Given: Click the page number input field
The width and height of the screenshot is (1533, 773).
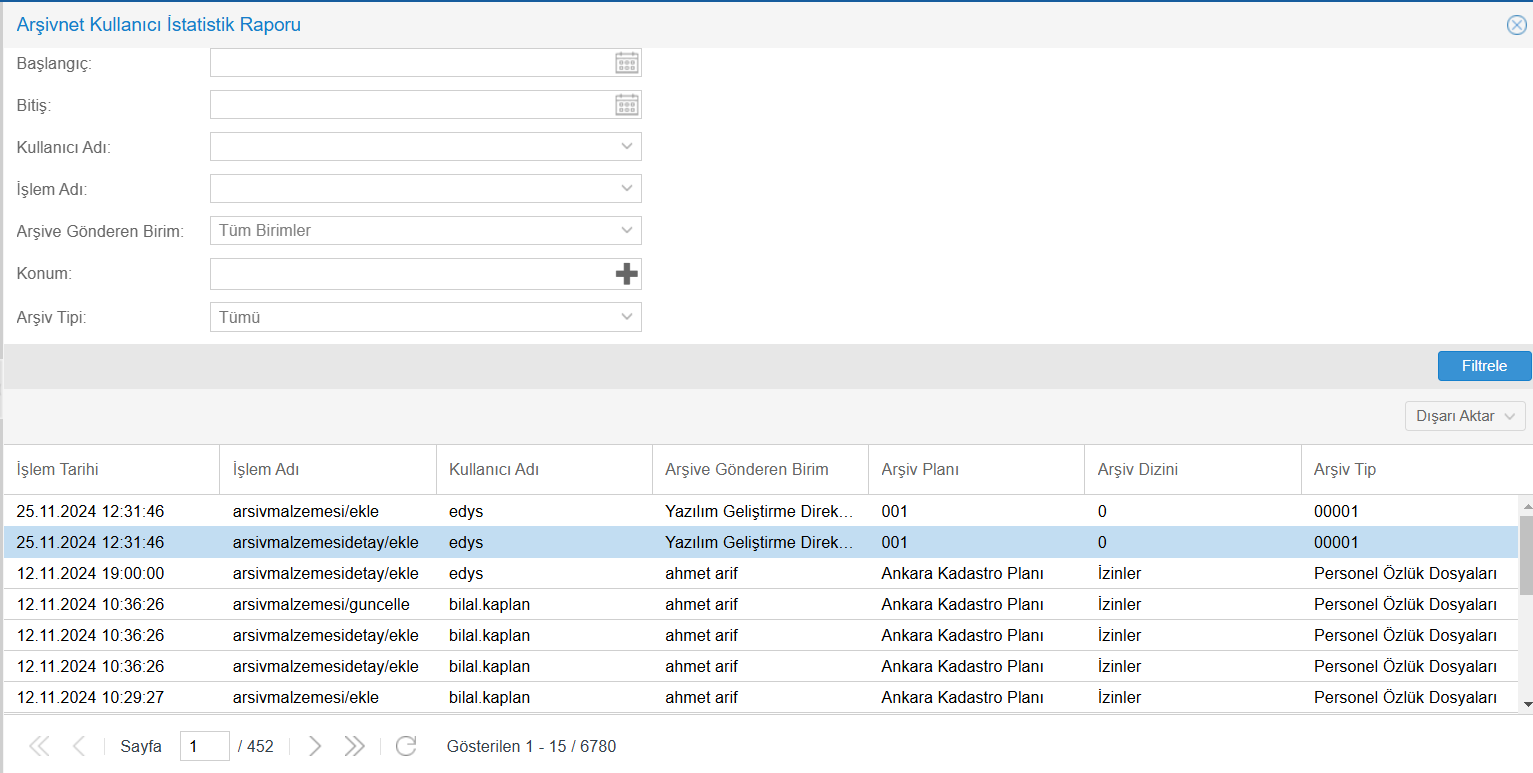Looking at the screenshot, I should pyautogui.click(x=204, y=746).
